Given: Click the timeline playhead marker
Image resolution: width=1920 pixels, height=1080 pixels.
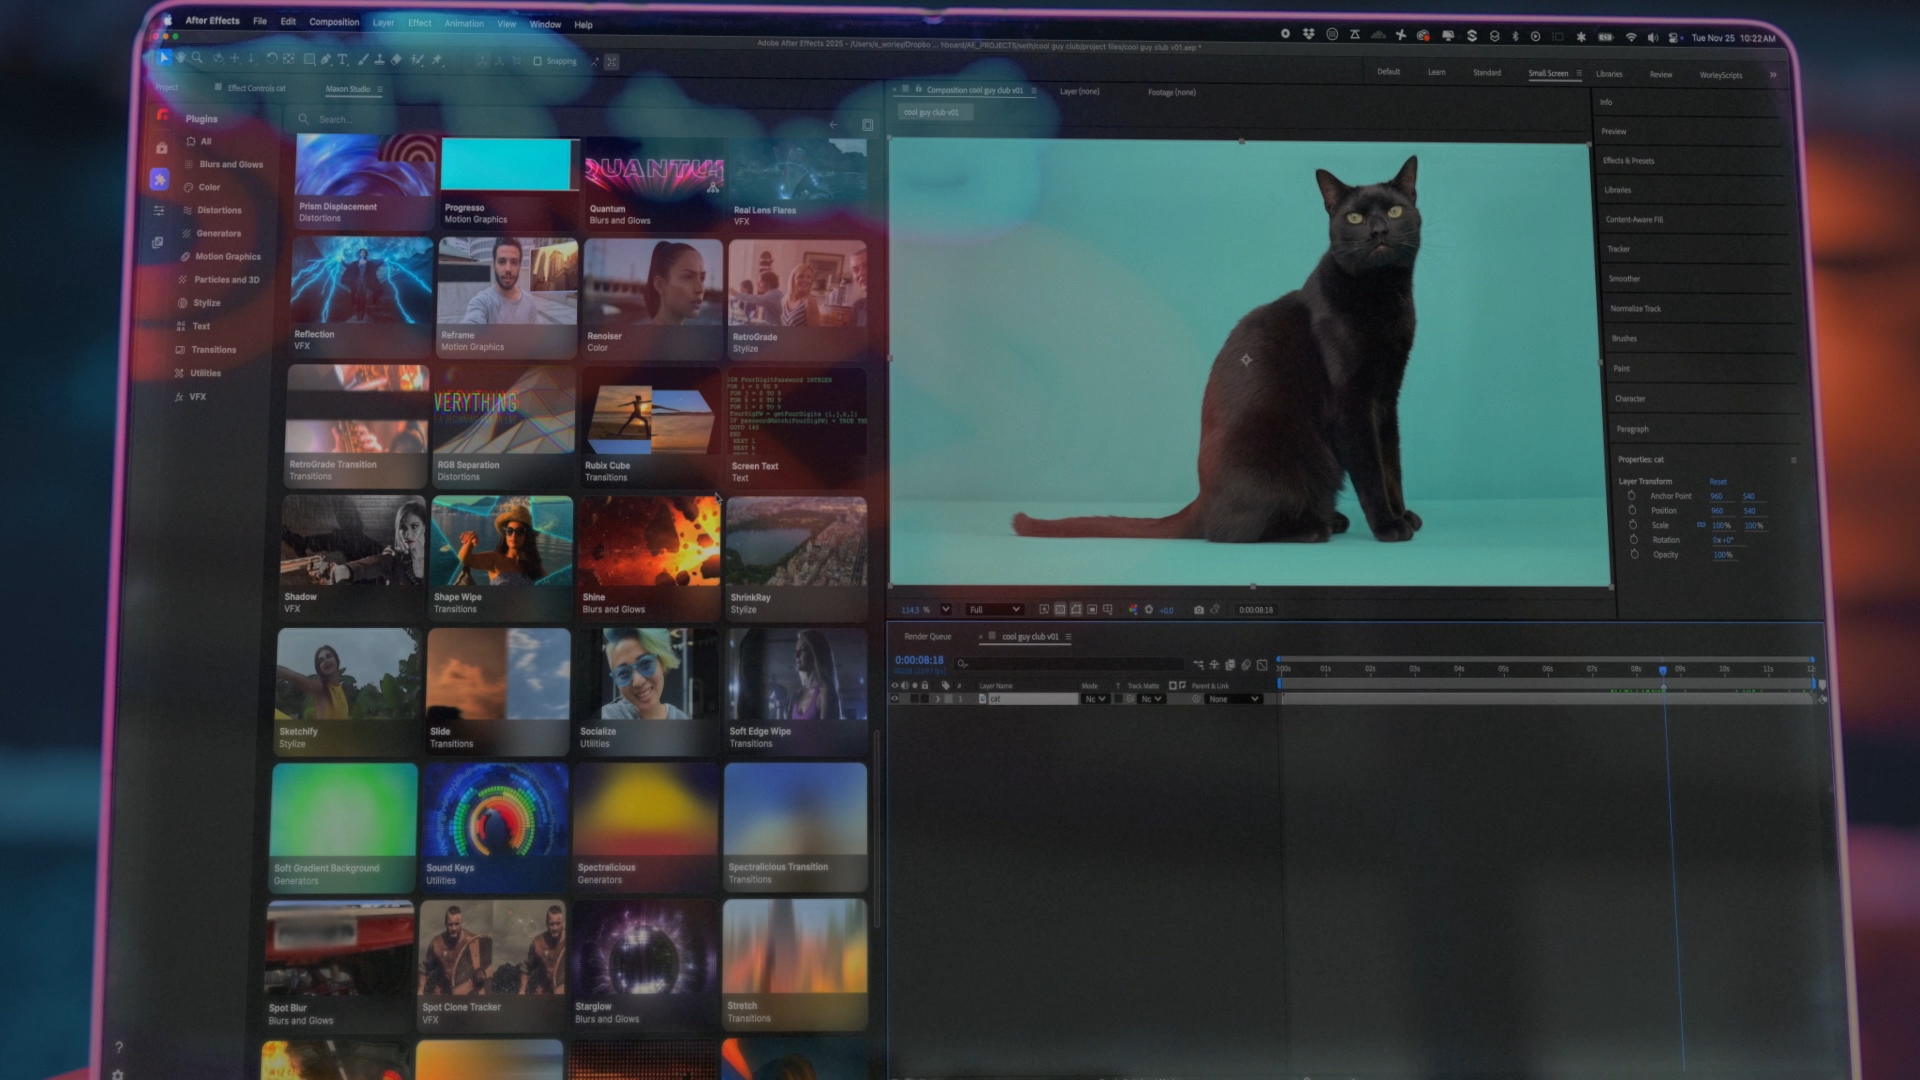Looking at the screenshot, I should point(1663,670).
